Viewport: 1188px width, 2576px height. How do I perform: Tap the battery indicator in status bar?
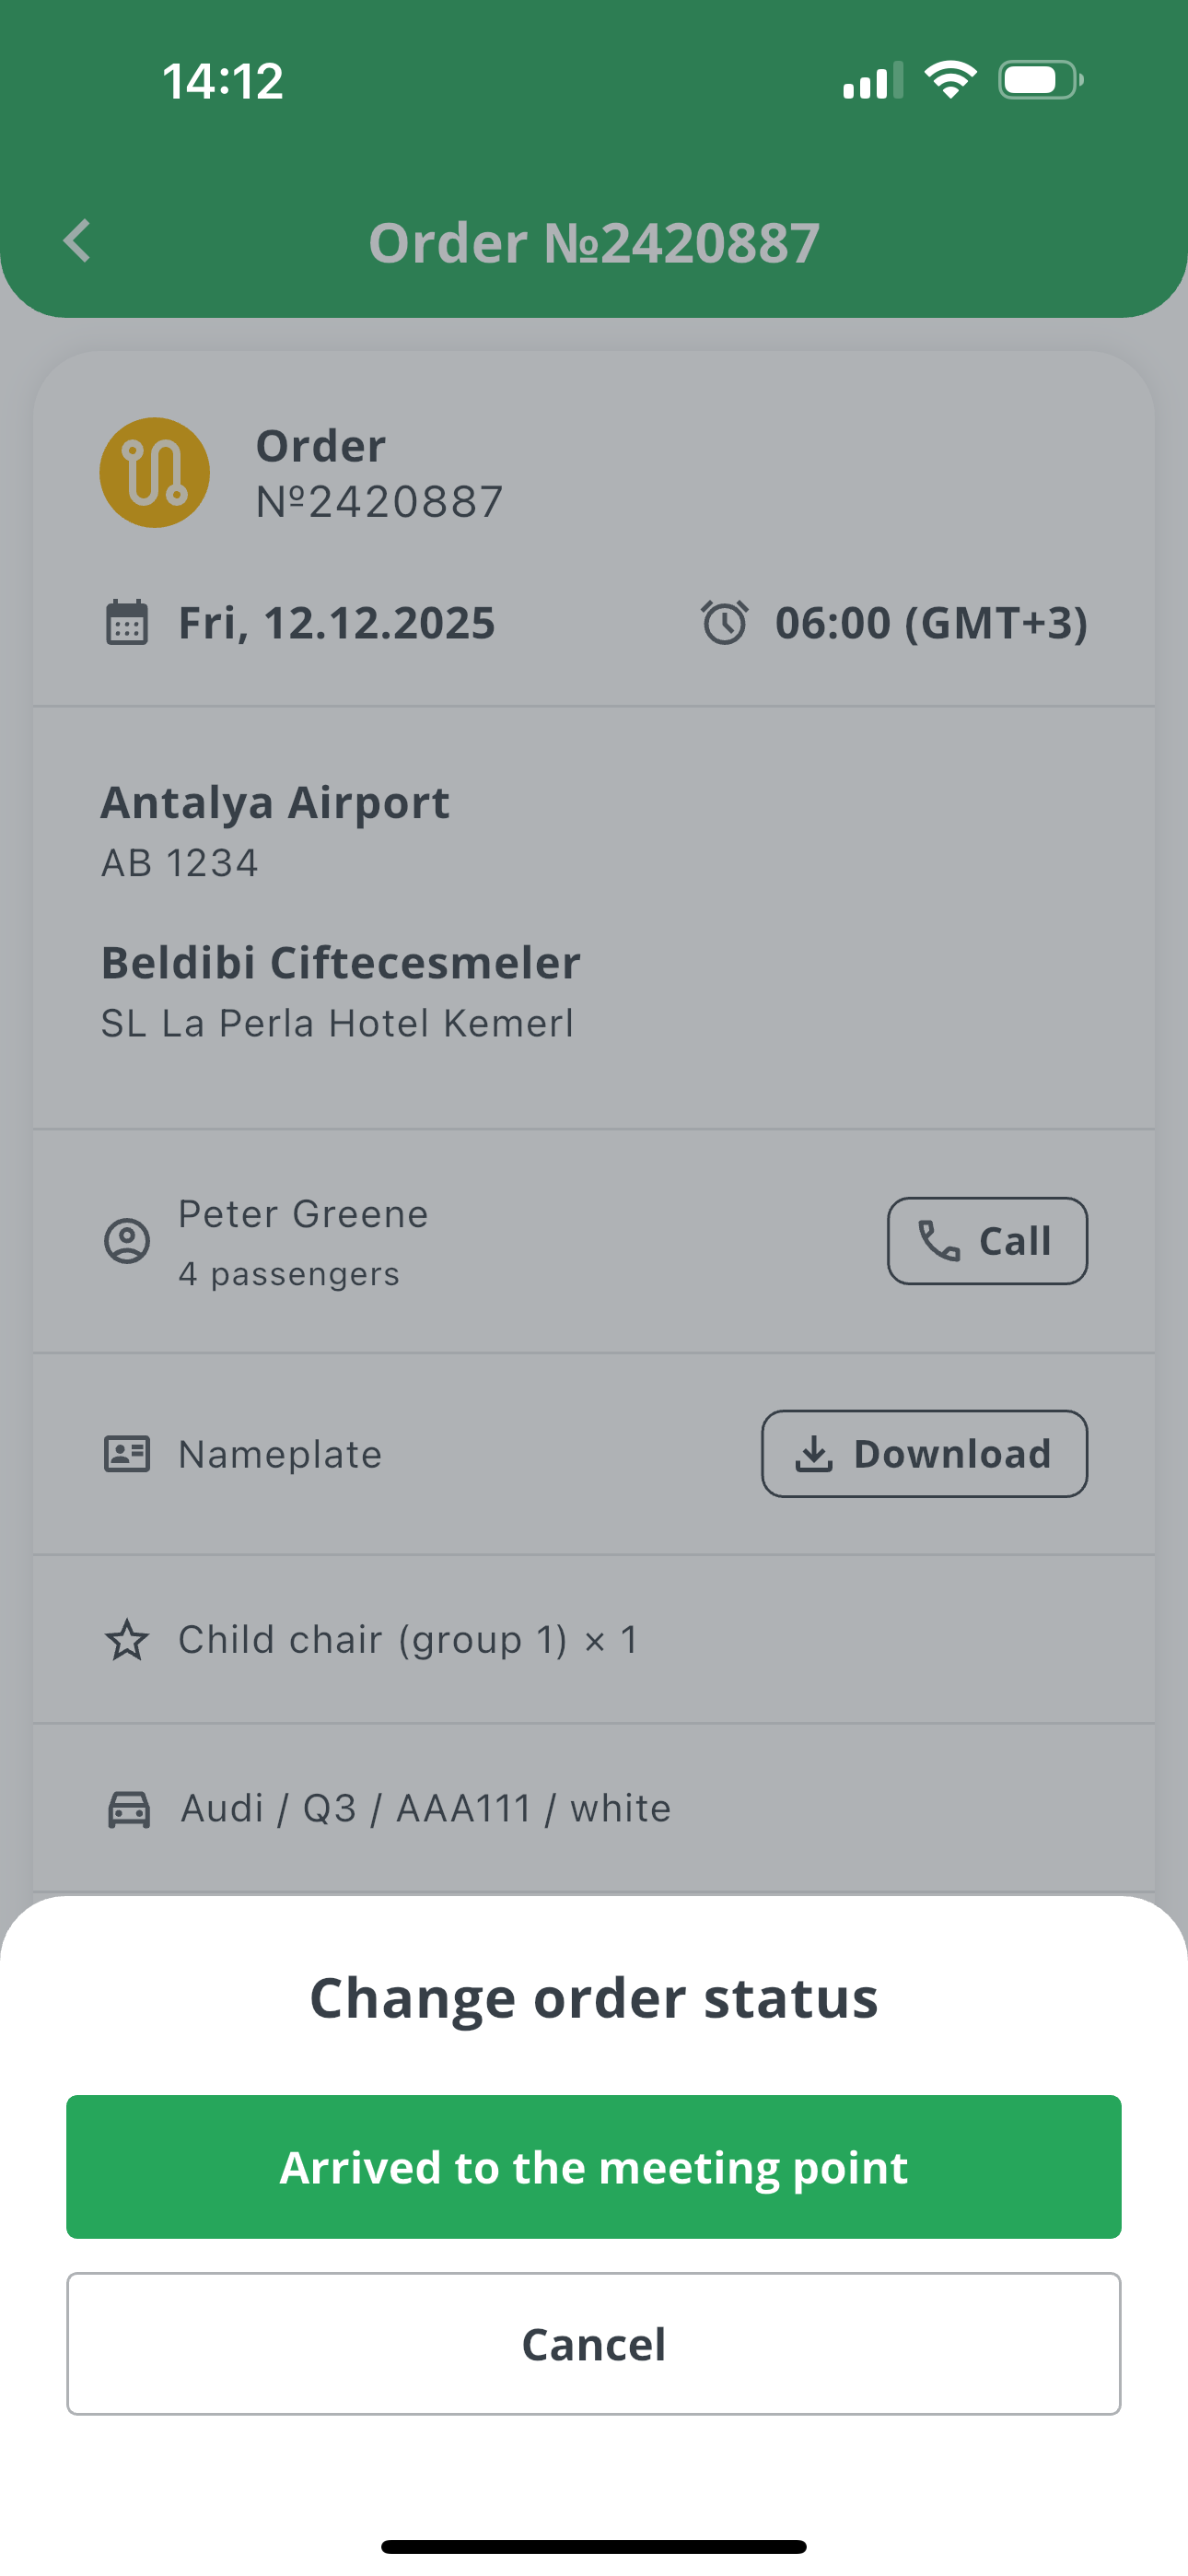(1040, 80)
